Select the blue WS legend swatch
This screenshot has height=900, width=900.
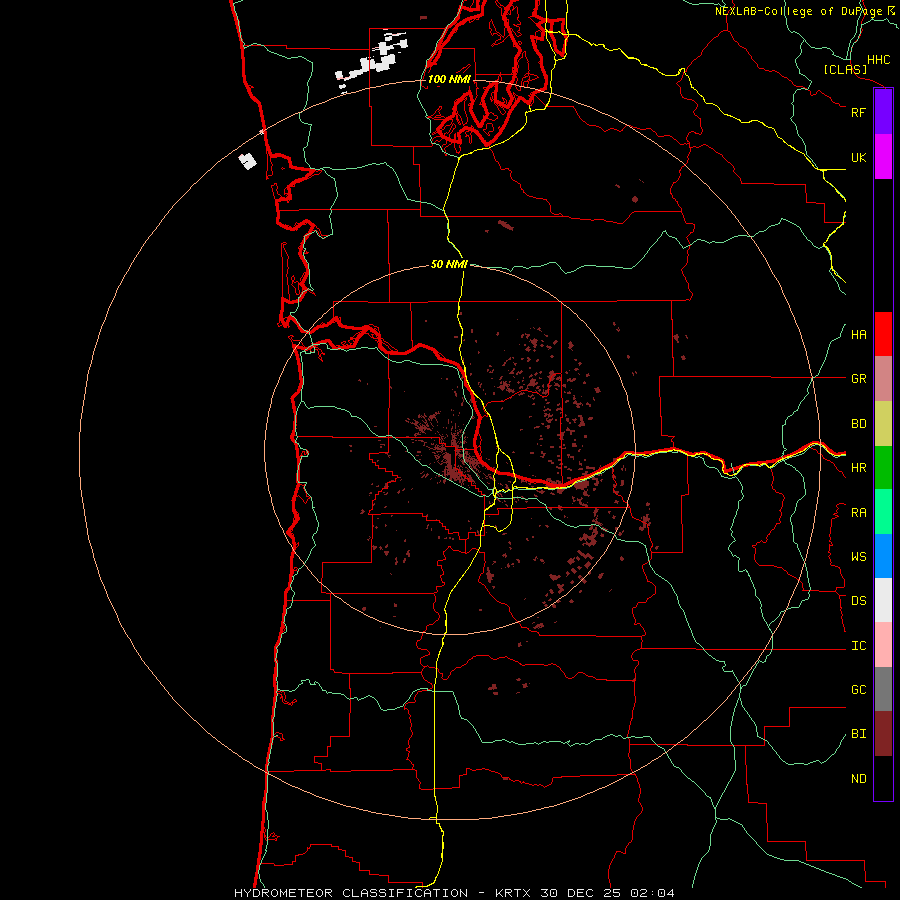pyautogui.click(x=883, y=556)
